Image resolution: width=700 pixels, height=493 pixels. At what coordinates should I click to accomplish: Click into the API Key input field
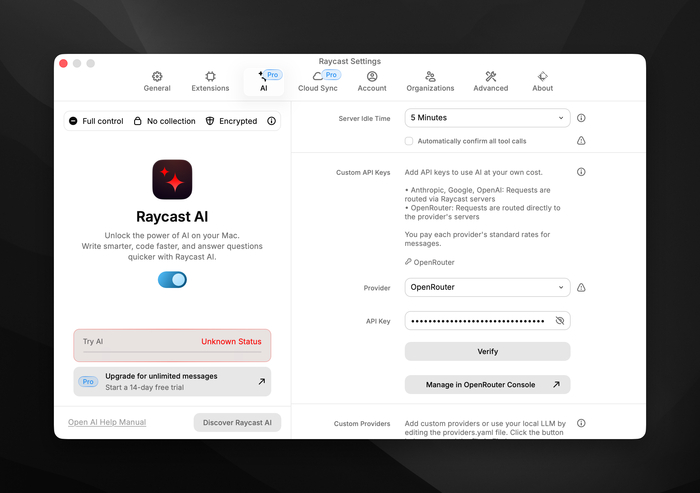pyautogui.click(x=478, y=321)
